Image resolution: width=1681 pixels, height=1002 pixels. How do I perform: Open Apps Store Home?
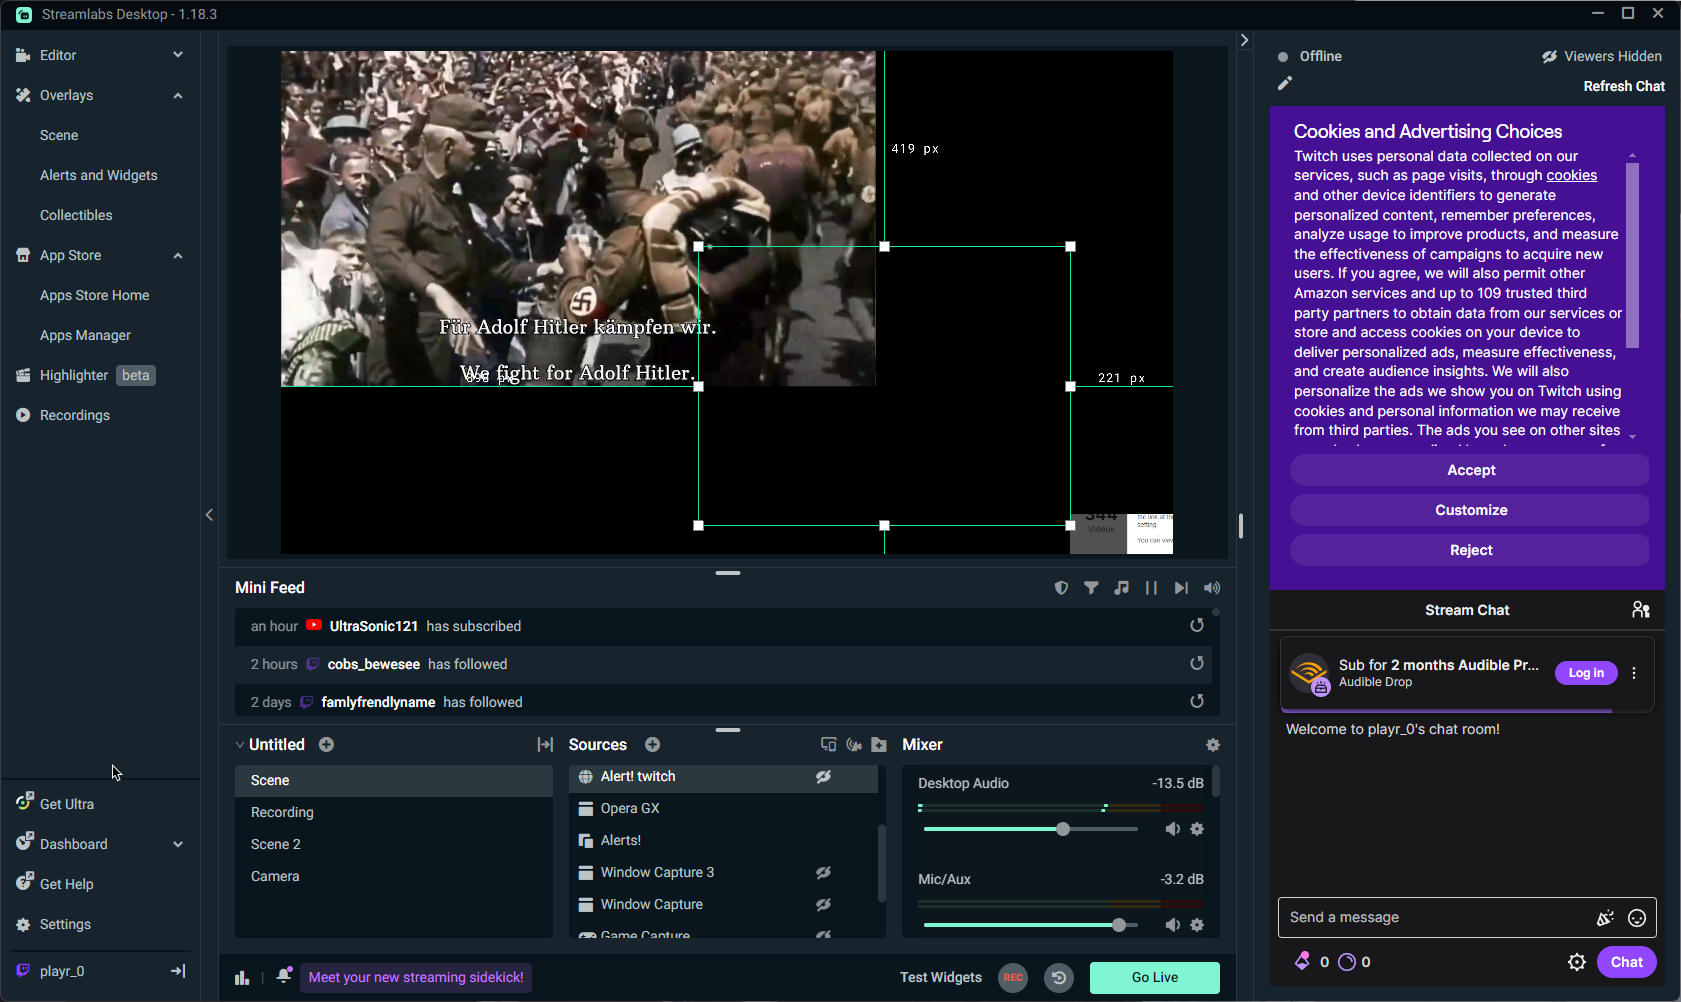95,295
